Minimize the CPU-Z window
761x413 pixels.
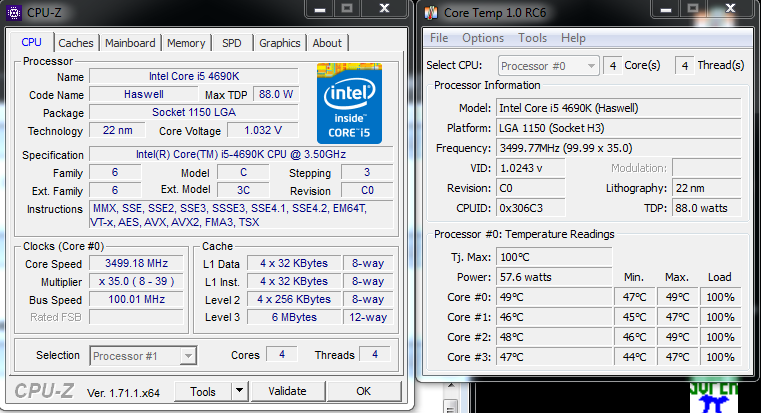319,9
